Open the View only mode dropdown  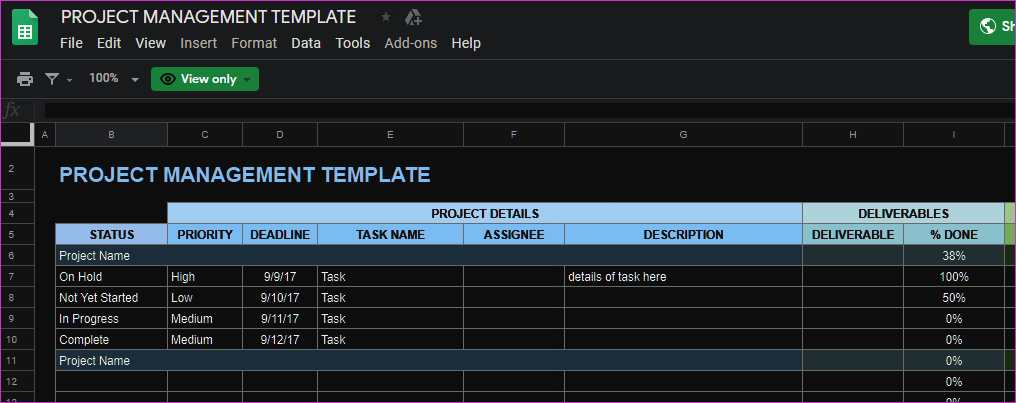click(x=205, y=79)
